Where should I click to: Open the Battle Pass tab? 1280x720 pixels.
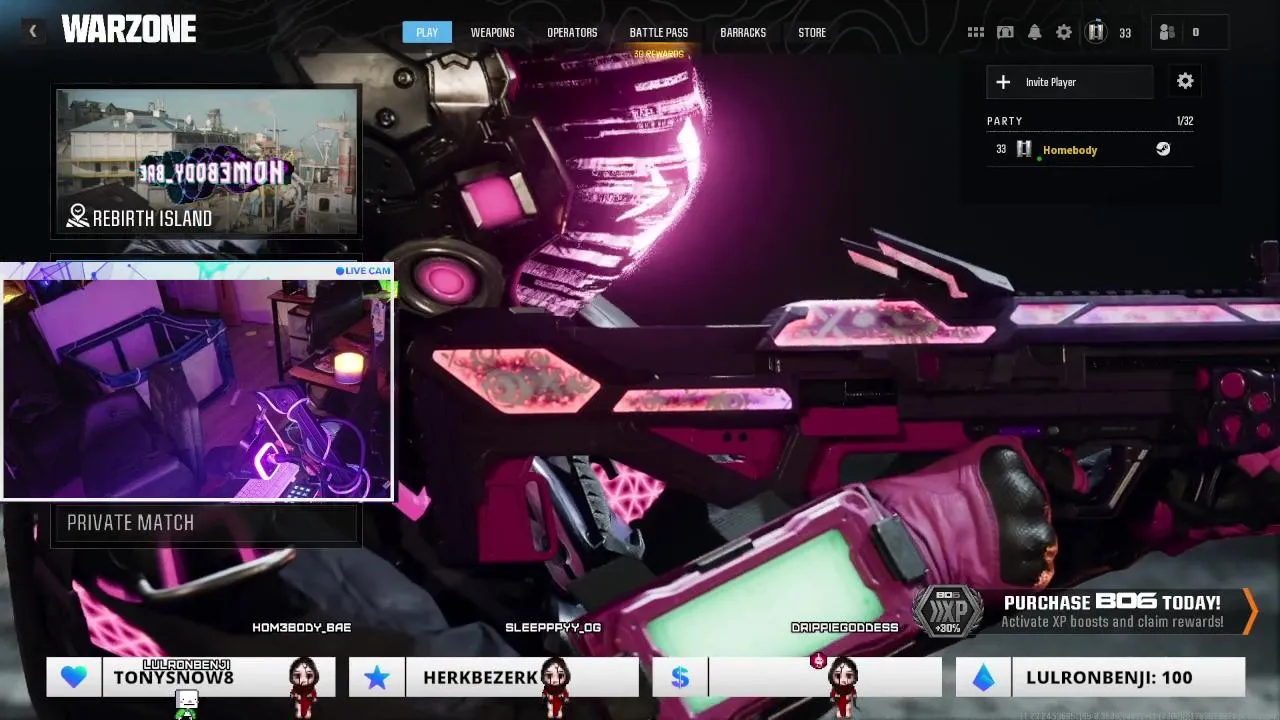[658, 32]
